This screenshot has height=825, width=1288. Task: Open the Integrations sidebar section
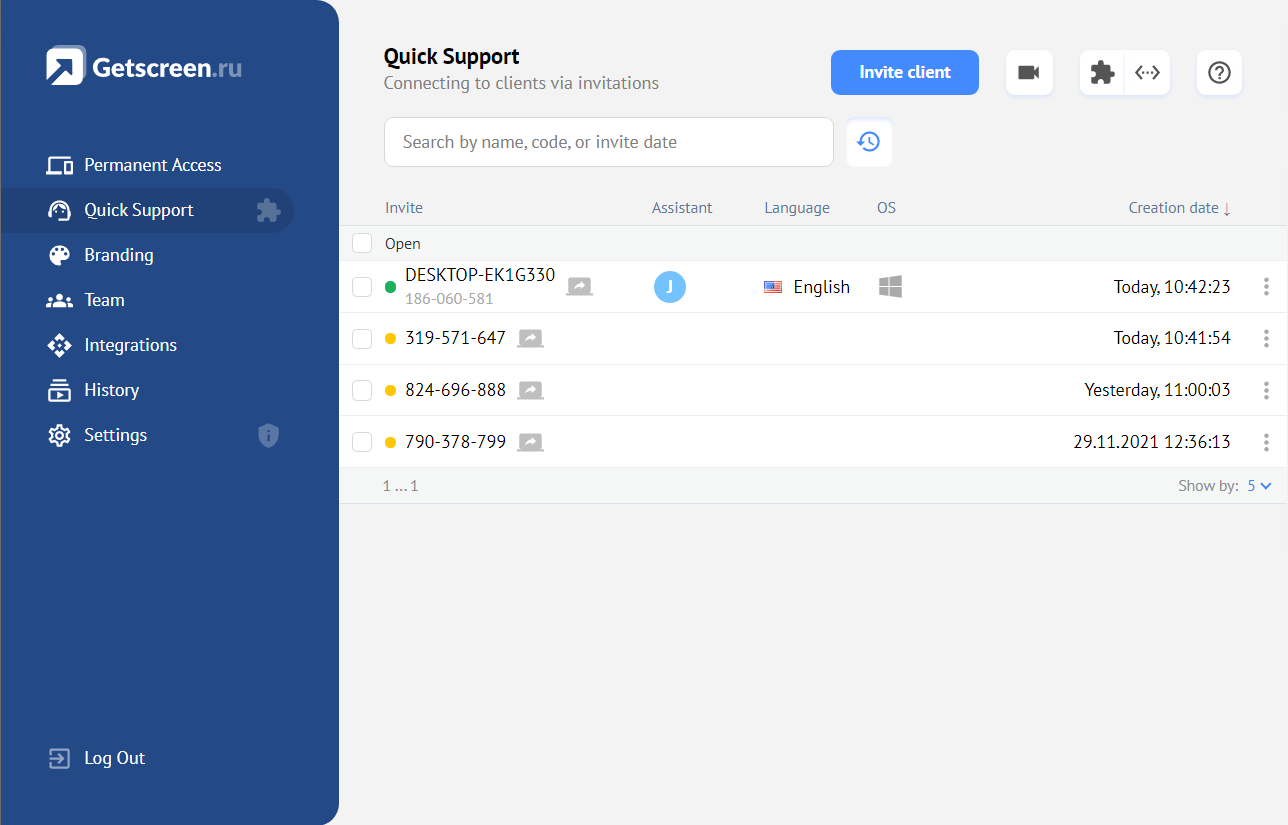tap(130, 345)
